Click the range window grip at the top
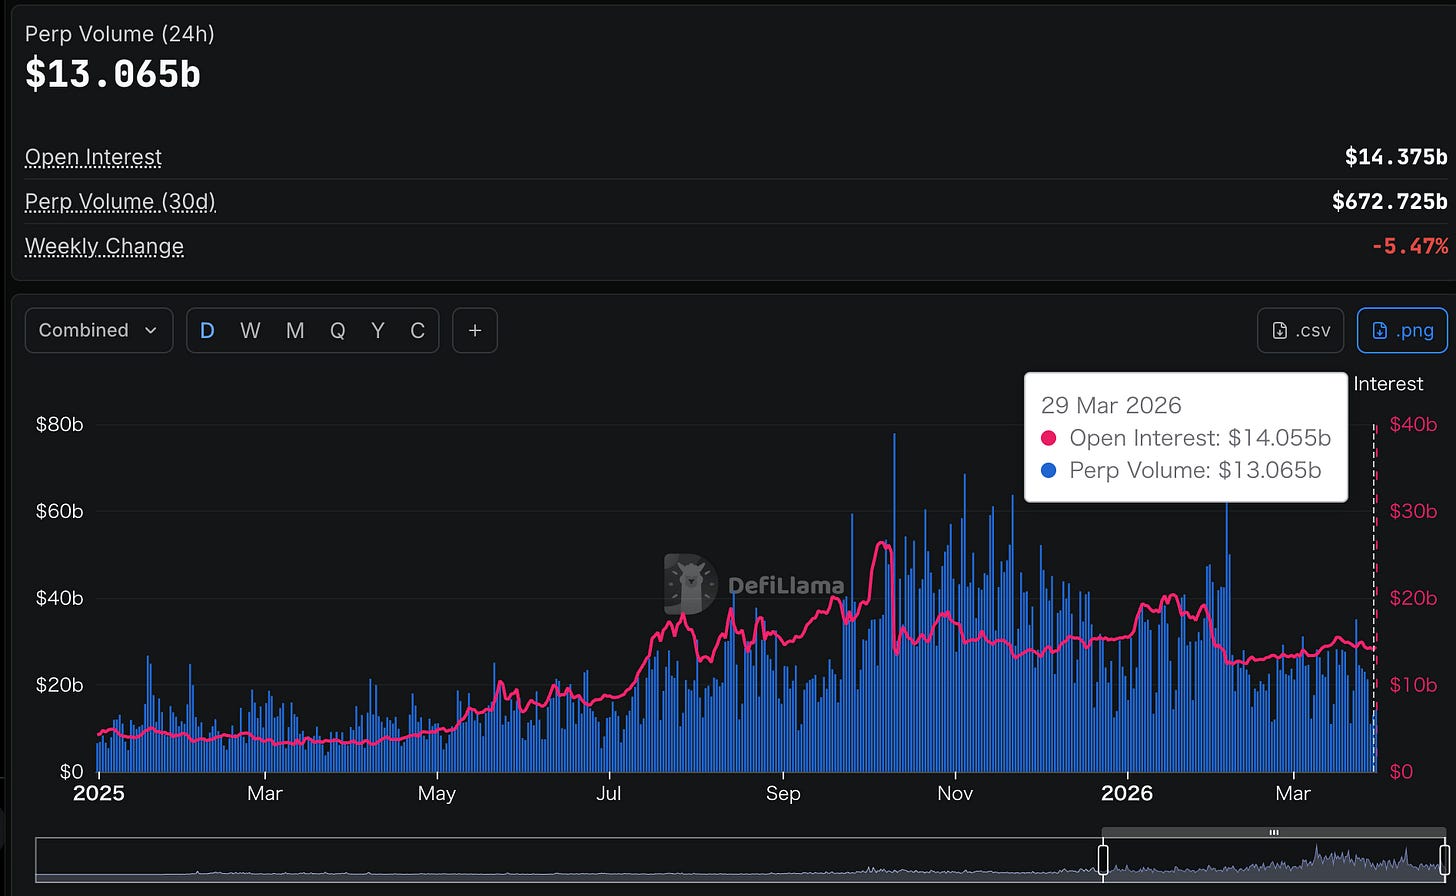This screenshot has width=1456, height=896. [x=1274, y=832]
